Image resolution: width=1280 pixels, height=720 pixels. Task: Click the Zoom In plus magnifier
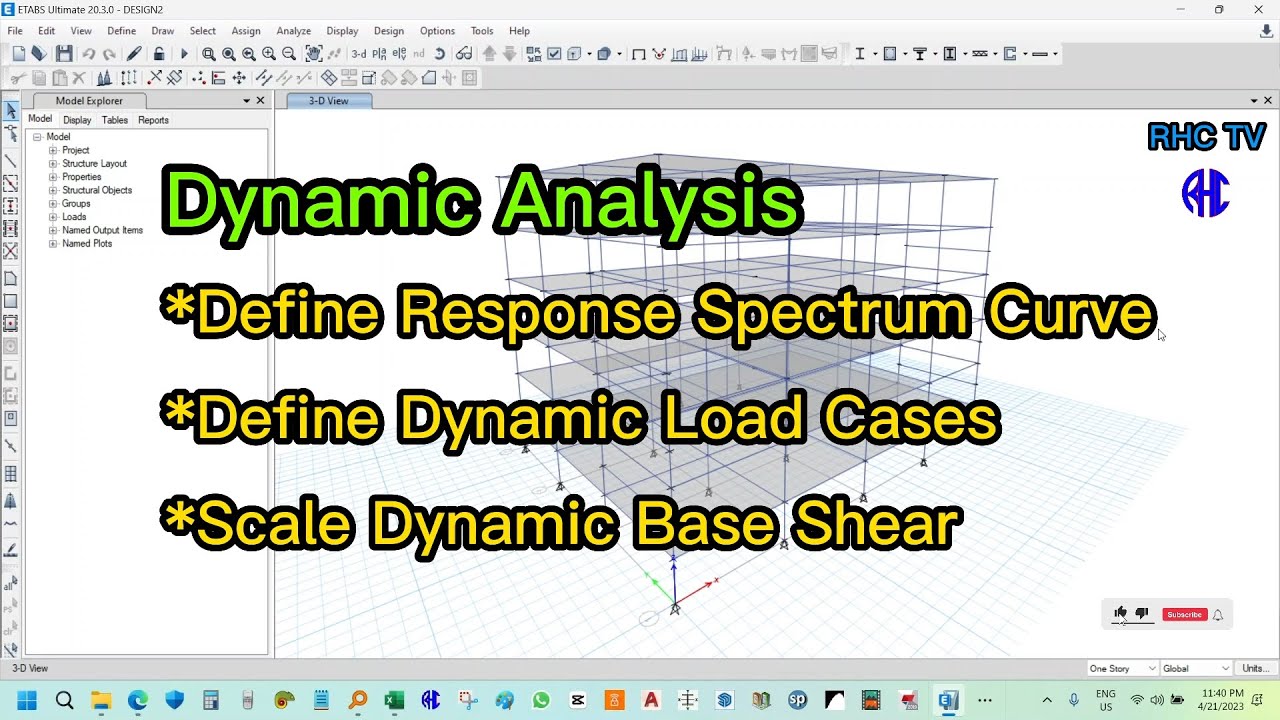(x=269, y=54)
